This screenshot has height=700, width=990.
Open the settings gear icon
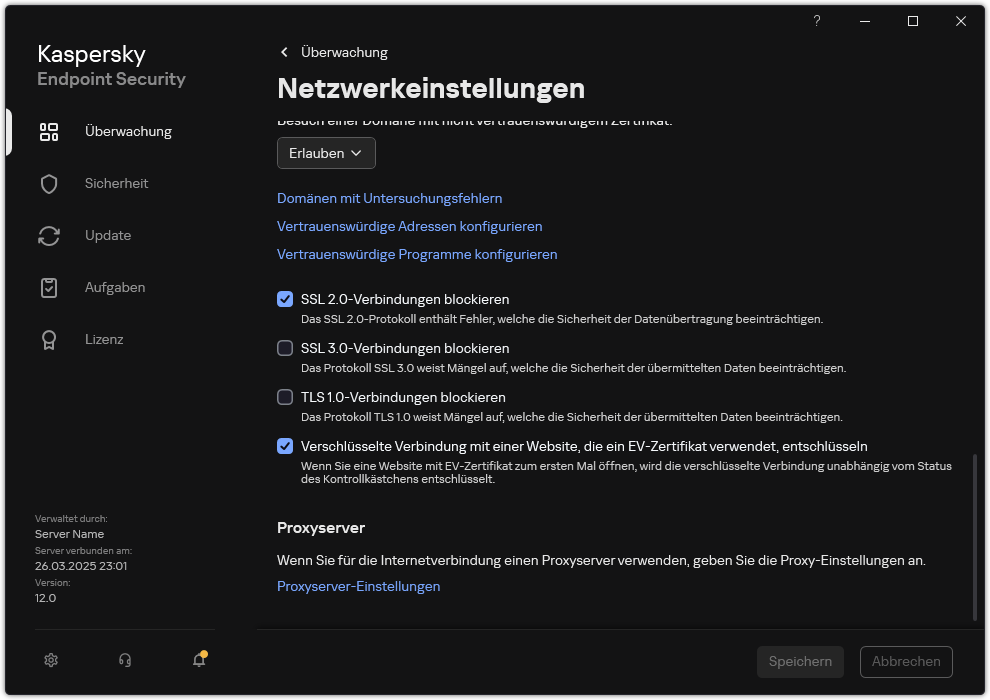50,660
